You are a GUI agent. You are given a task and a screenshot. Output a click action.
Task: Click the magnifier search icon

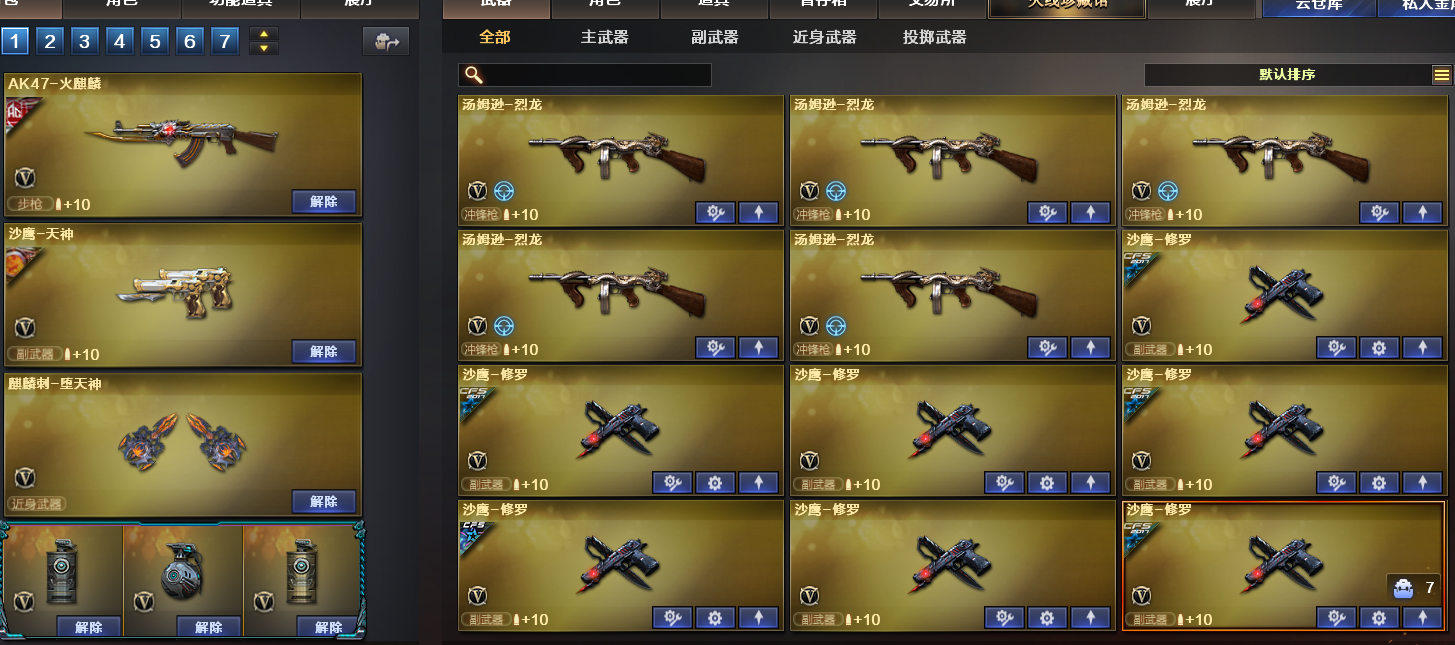pyautogui.click(x=474, y=75)
